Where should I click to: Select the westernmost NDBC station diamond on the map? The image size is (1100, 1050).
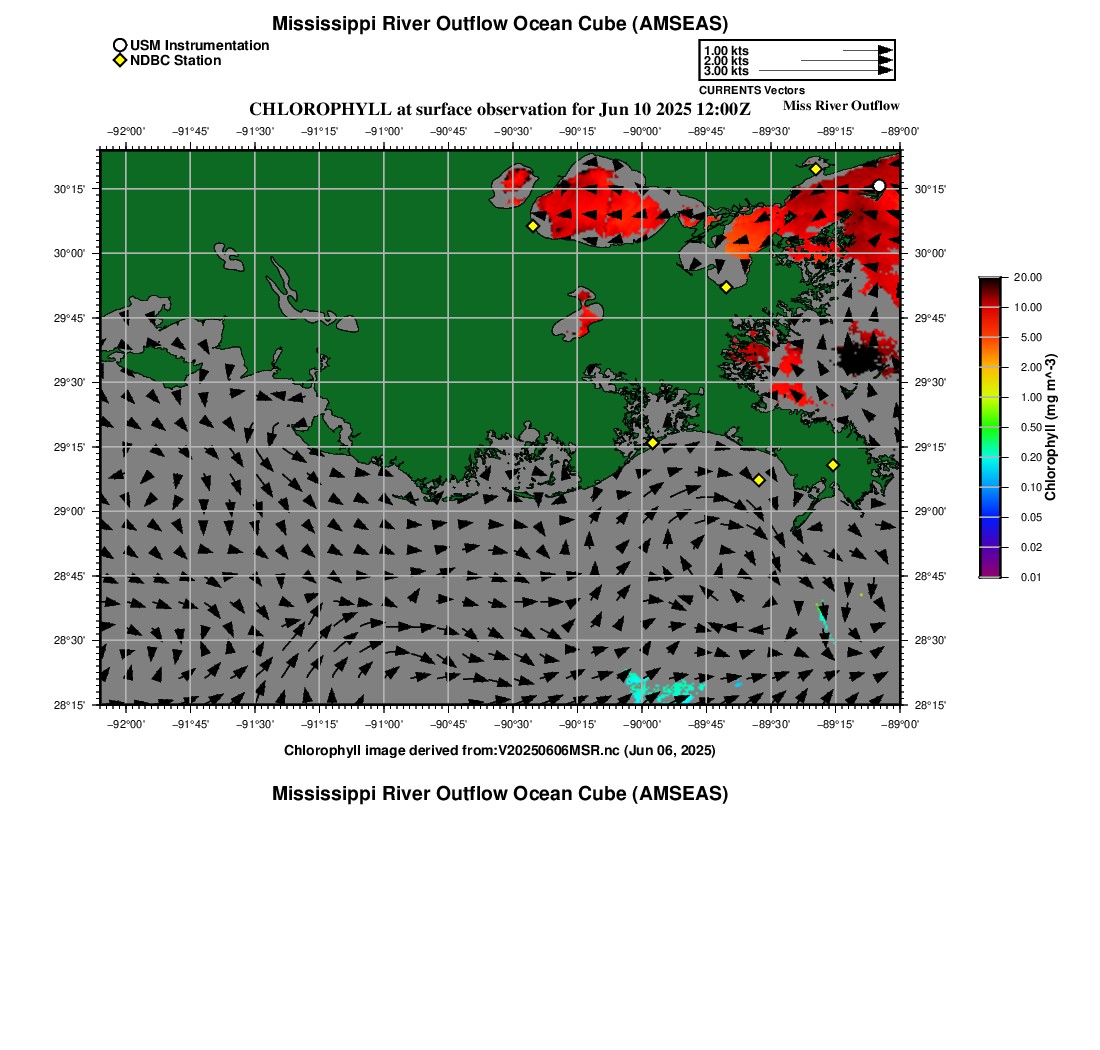(533, 226)
